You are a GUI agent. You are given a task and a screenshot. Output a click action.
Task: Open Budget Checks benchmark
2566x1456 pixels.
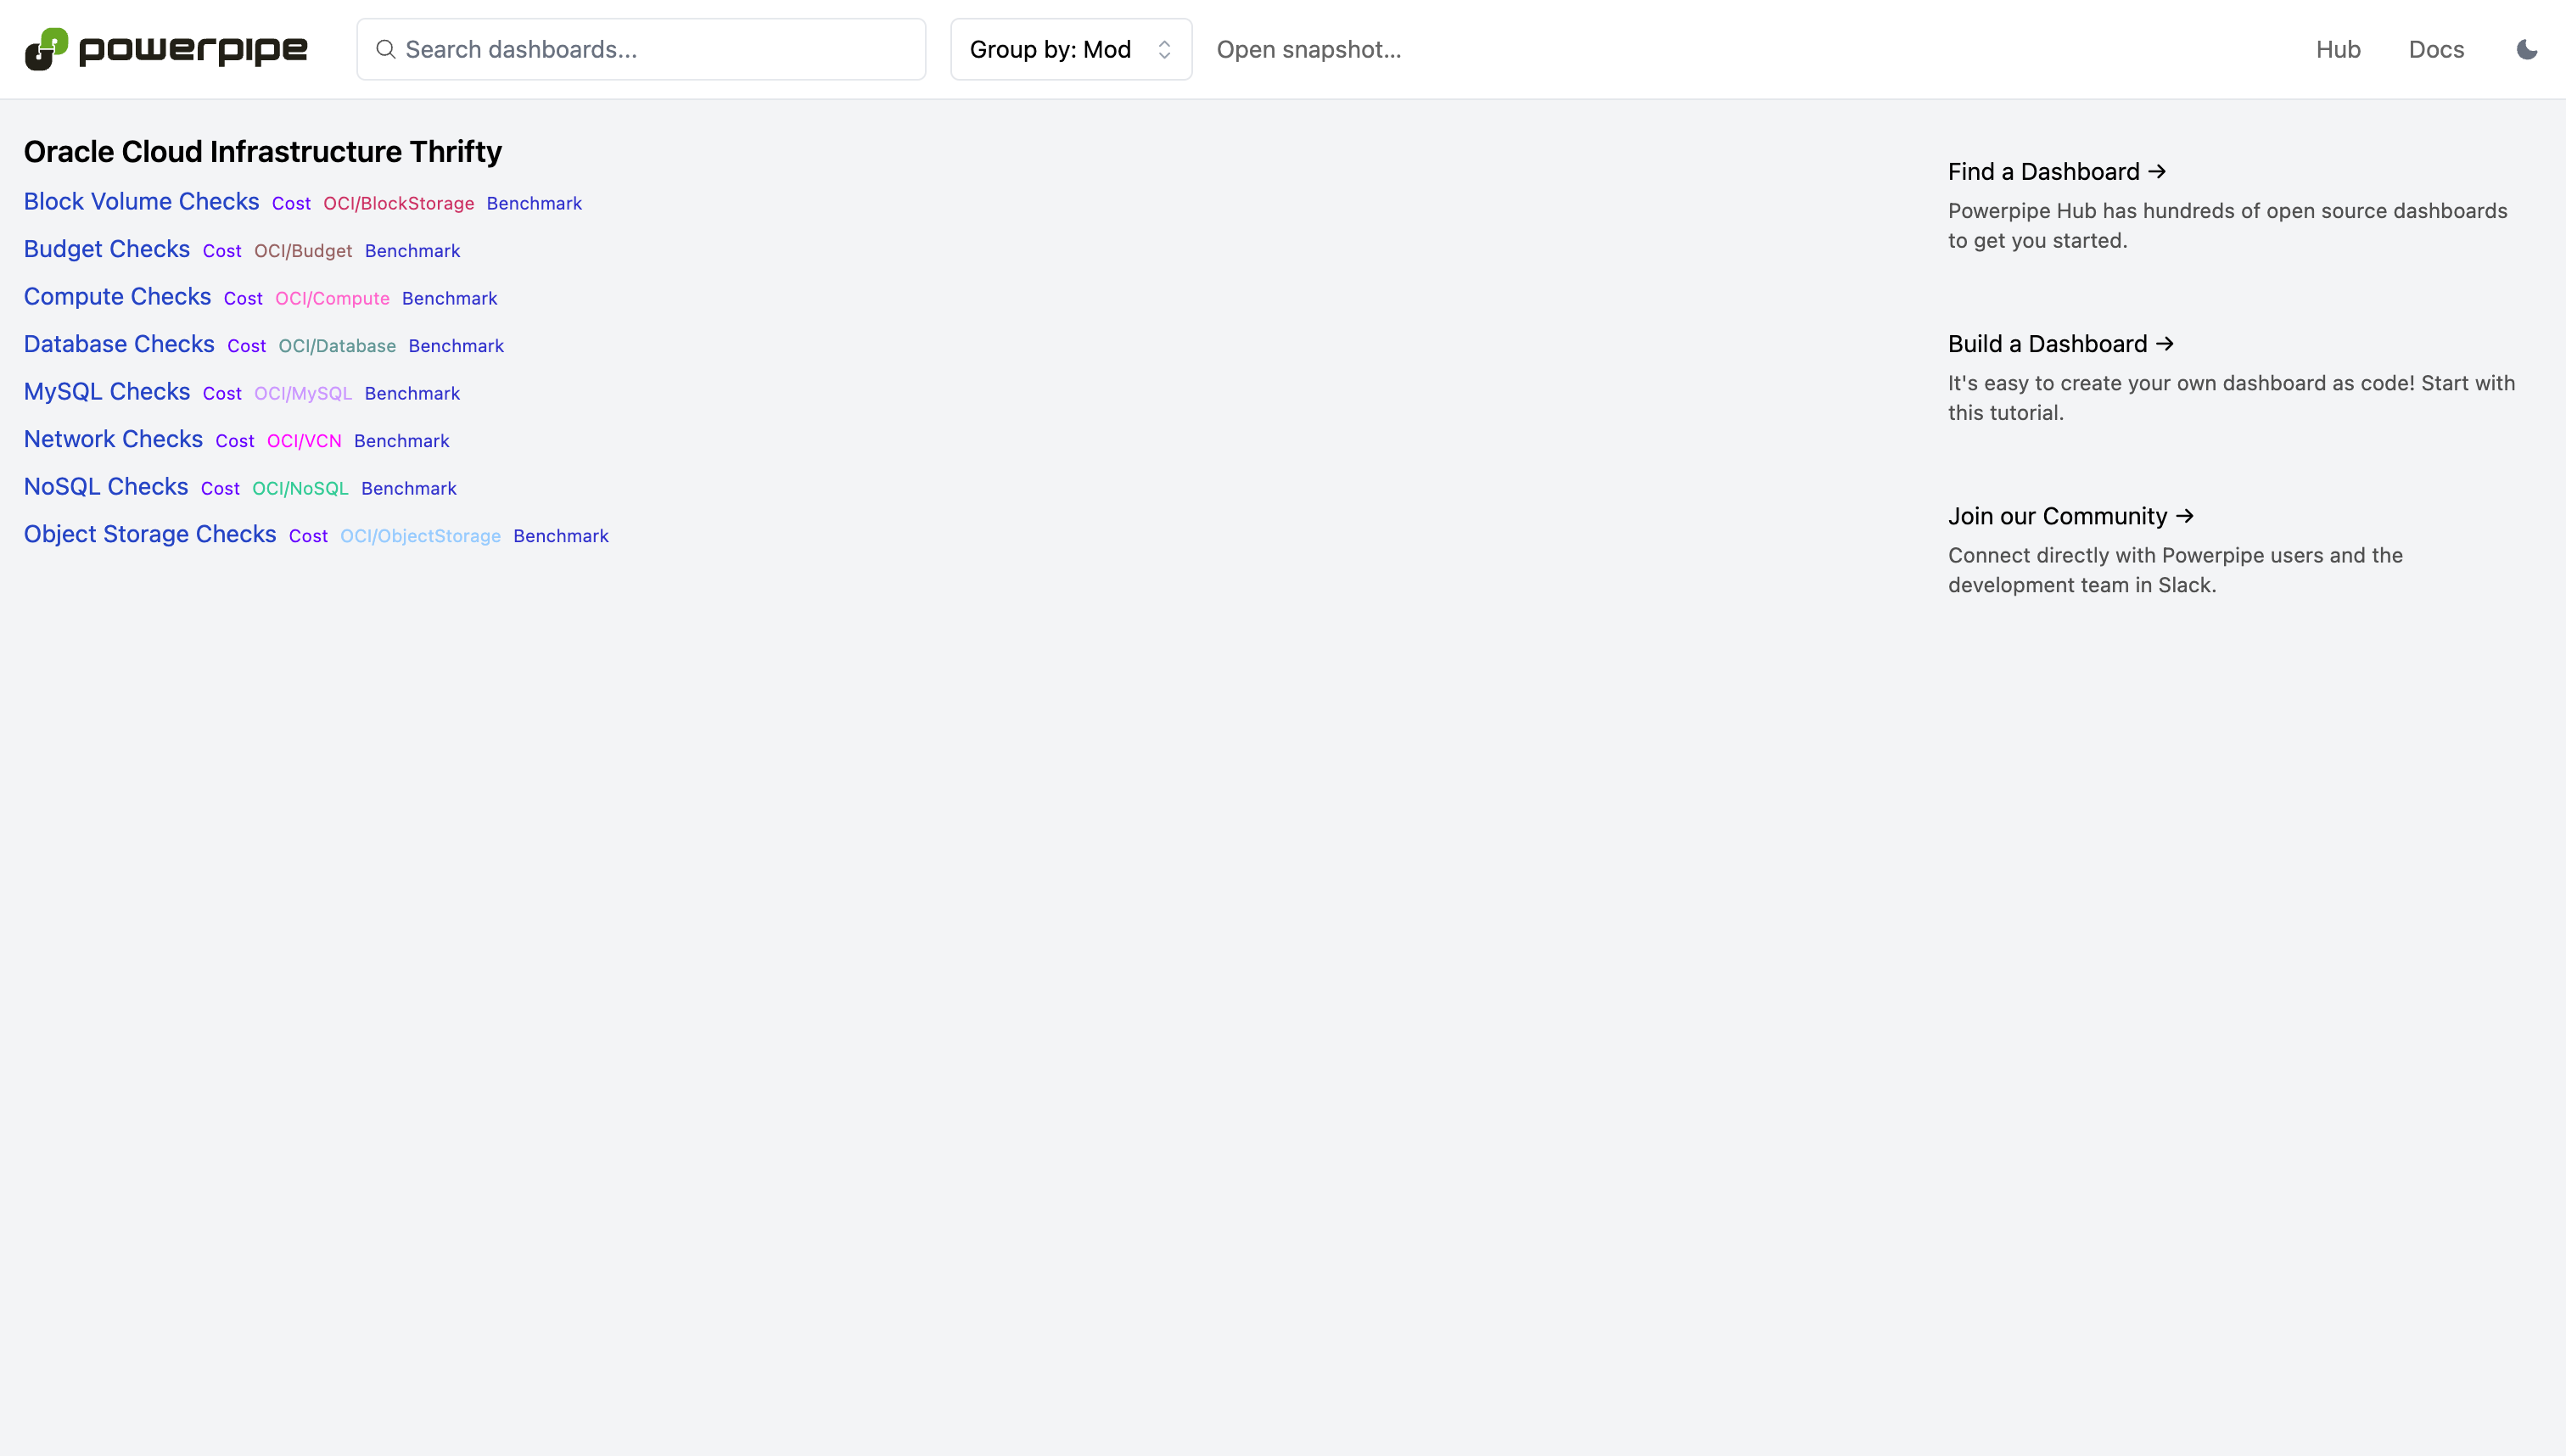coord(107,249)
